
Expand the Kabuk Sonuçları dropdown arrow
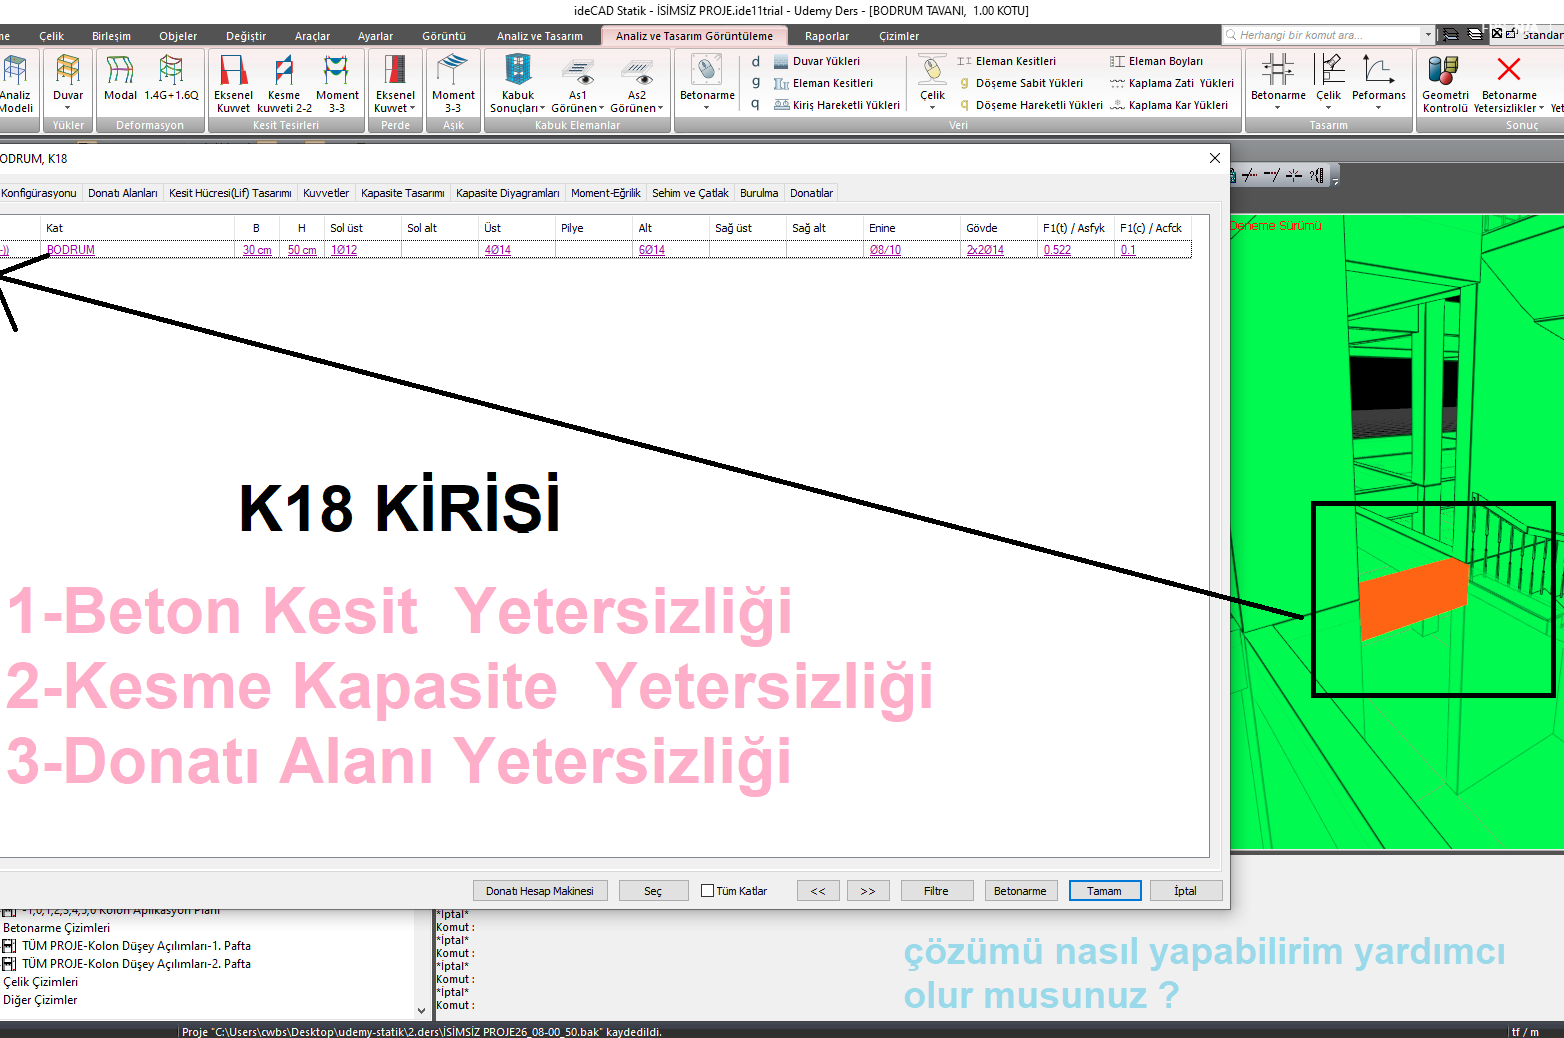click(543, 108)
